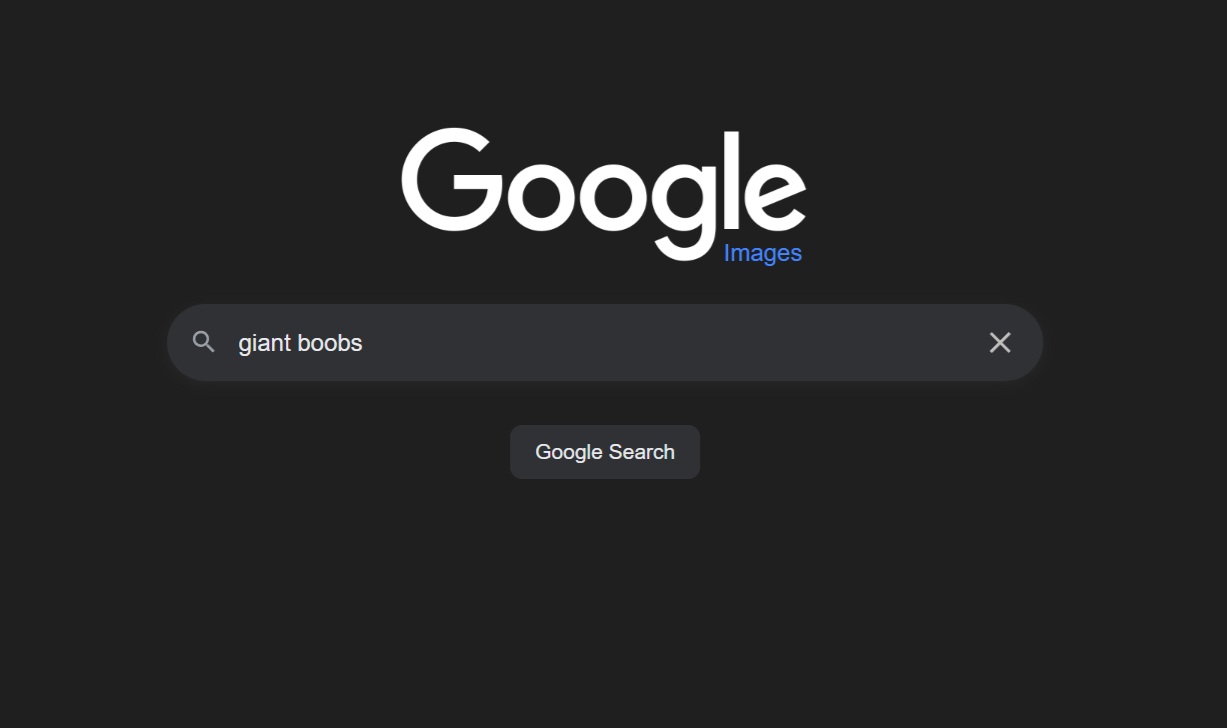Click the first letter o in the Google logo
Screen dimensions: 1227x728
click(537, 195)
